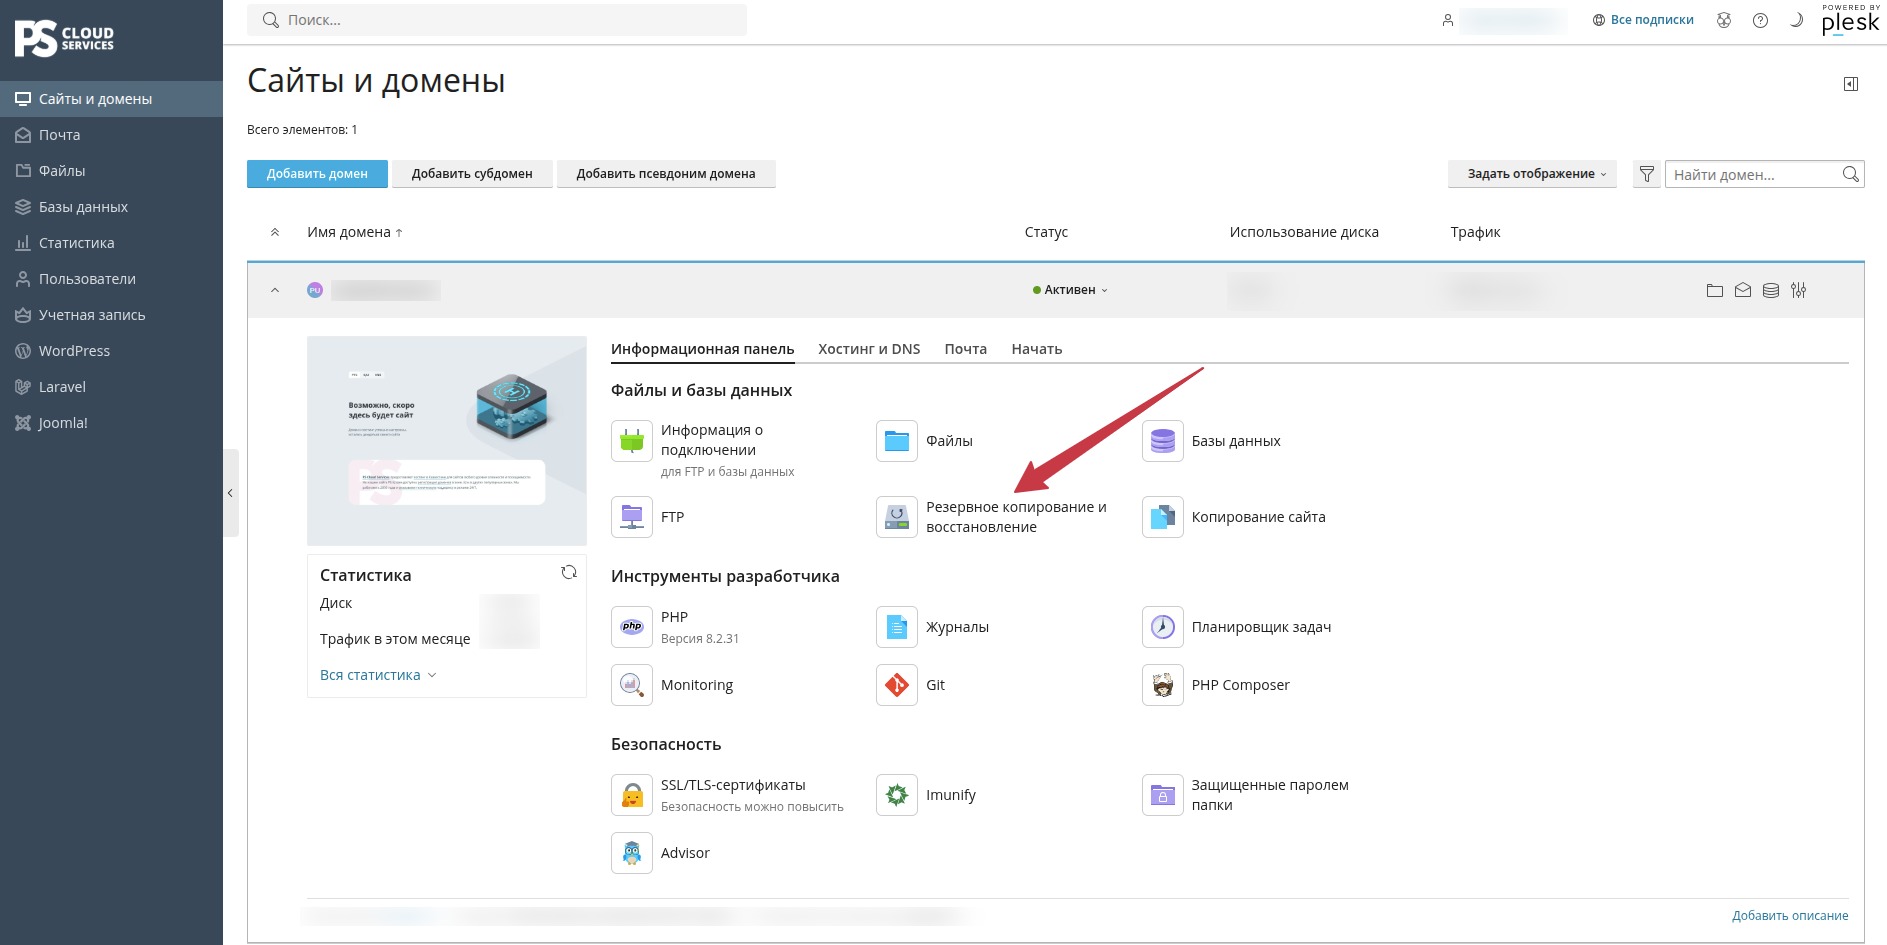This screenshot has height=945, width=1887.
Task: Expand the Активен status dropdown
Action: coord(1070,290)
